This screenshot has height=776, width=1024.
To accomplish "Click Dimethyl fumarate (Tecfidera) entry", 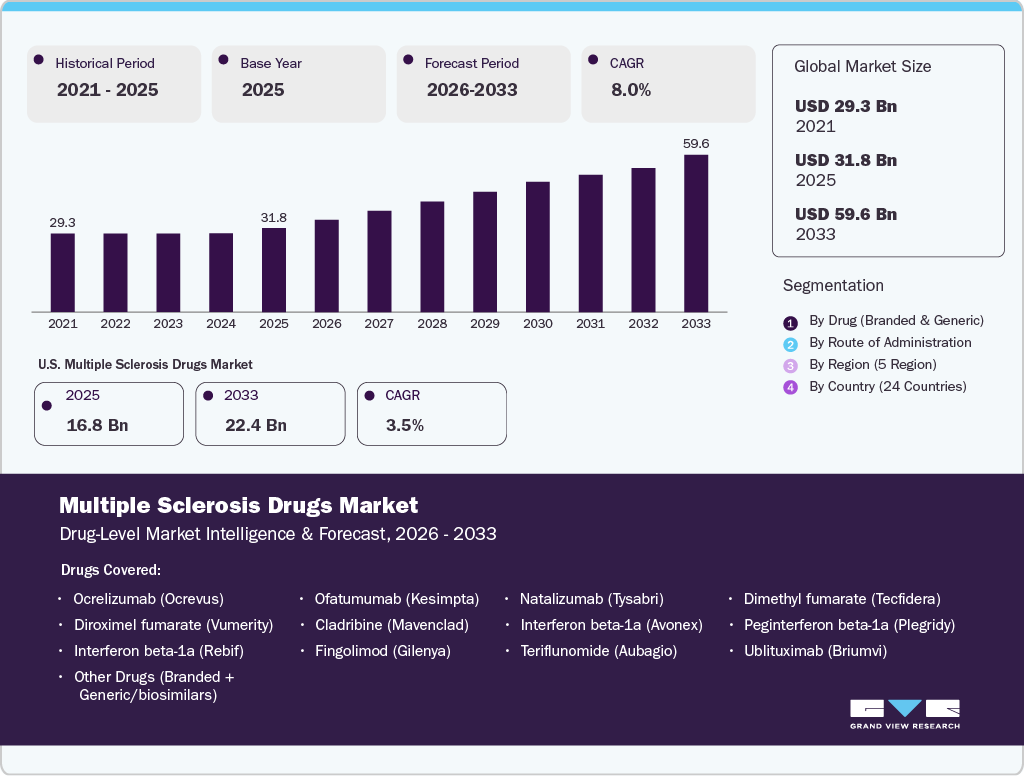I will coord(842,599).
